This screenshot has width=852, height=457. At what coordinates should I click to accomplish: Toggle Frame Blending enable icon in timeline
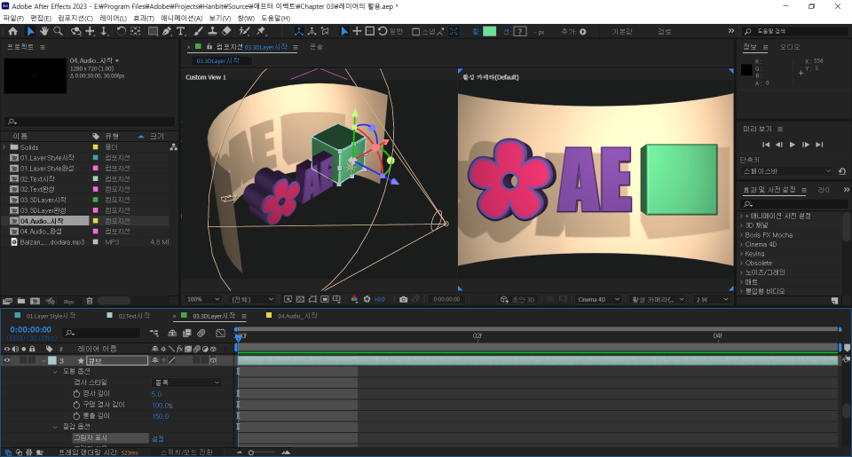187,333
